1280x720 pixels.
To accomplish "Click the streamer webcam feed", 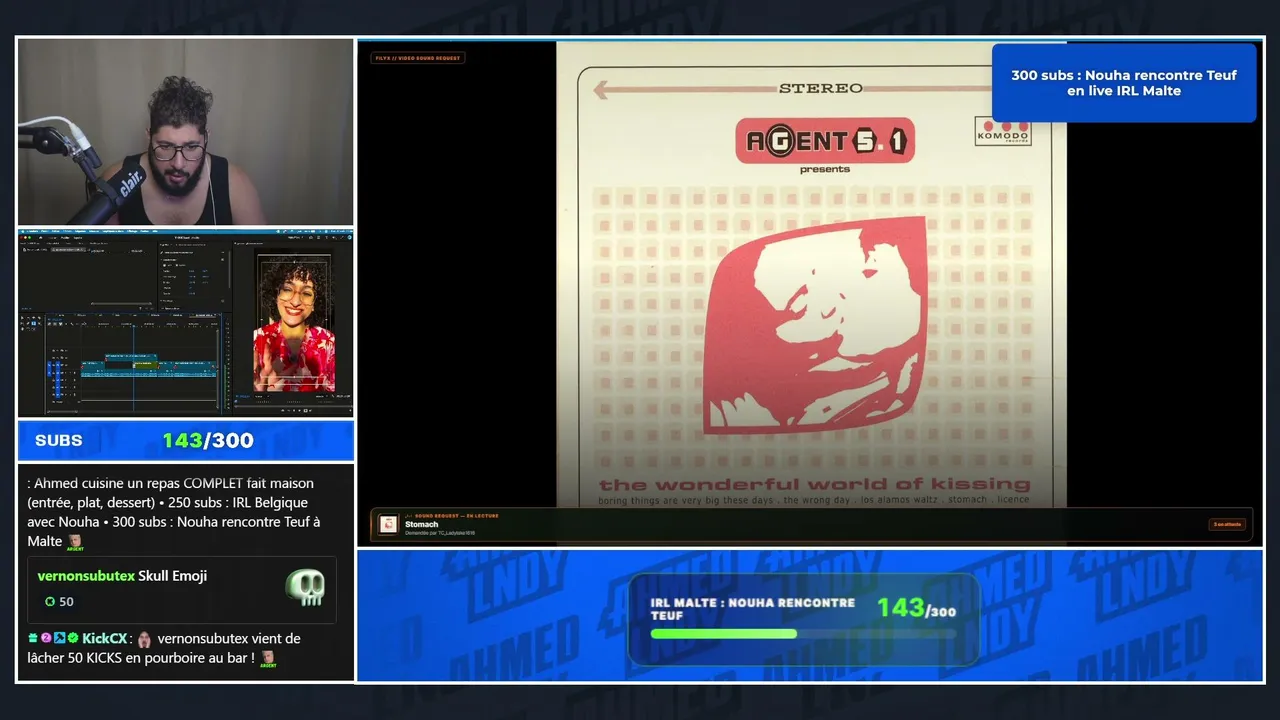I will (186, 132).
